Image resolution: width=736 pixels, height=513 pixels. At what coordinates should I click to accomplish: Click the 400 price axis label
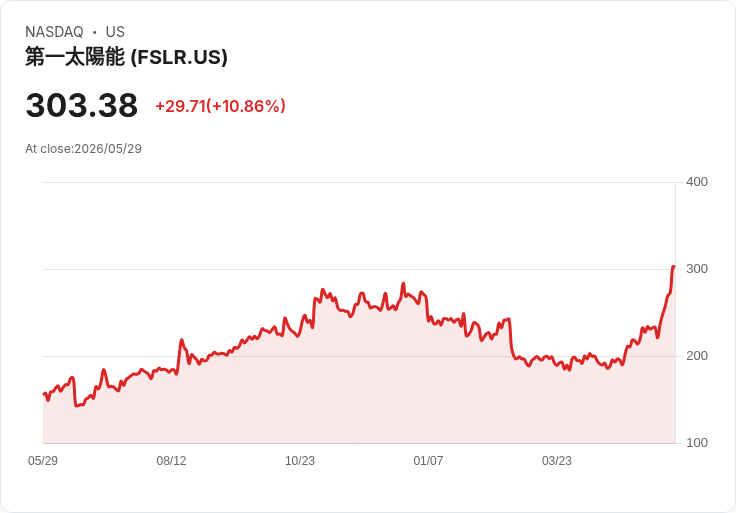click(x=697, y=182)
